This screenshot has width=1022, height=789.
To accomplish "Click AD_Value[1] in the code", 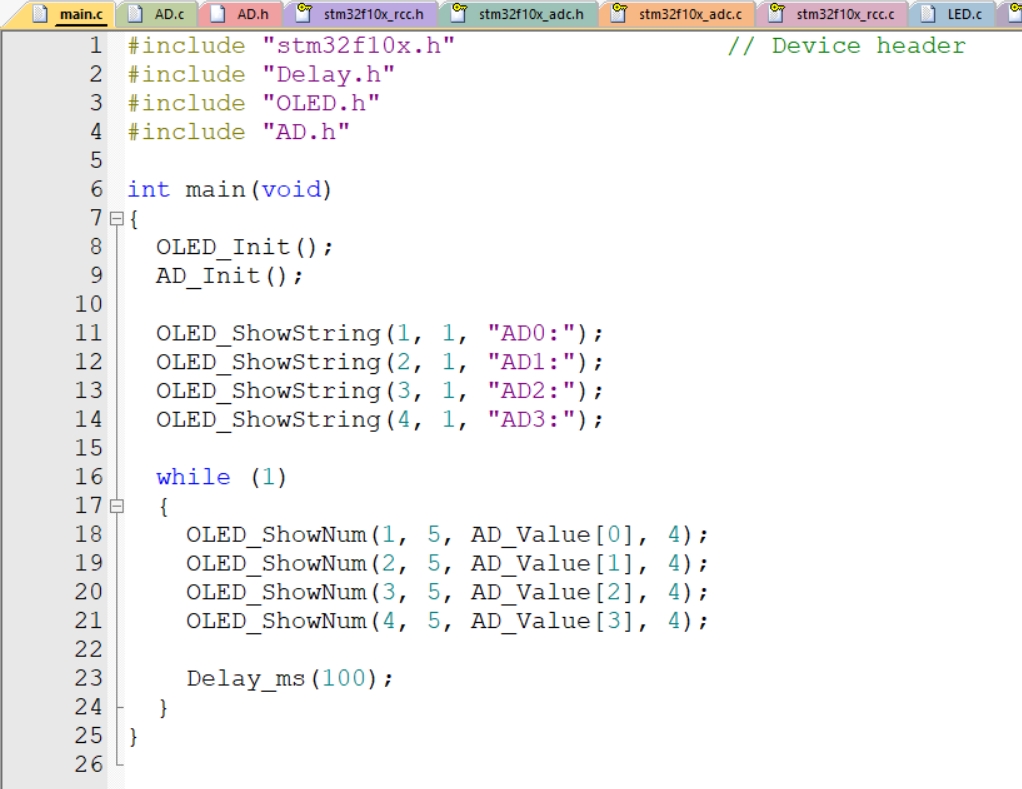I will tap(552, 563).
